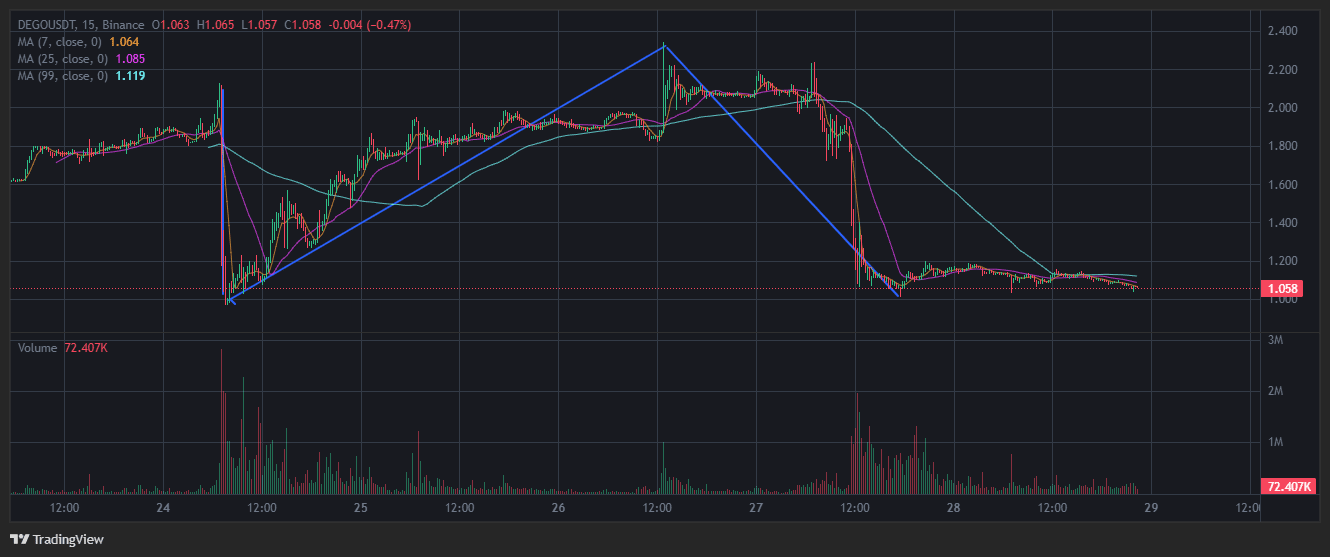This screenshot has width=1330, height=557.
Task: Select the Volume indicator legend label
Action: (x=37, y=347)
